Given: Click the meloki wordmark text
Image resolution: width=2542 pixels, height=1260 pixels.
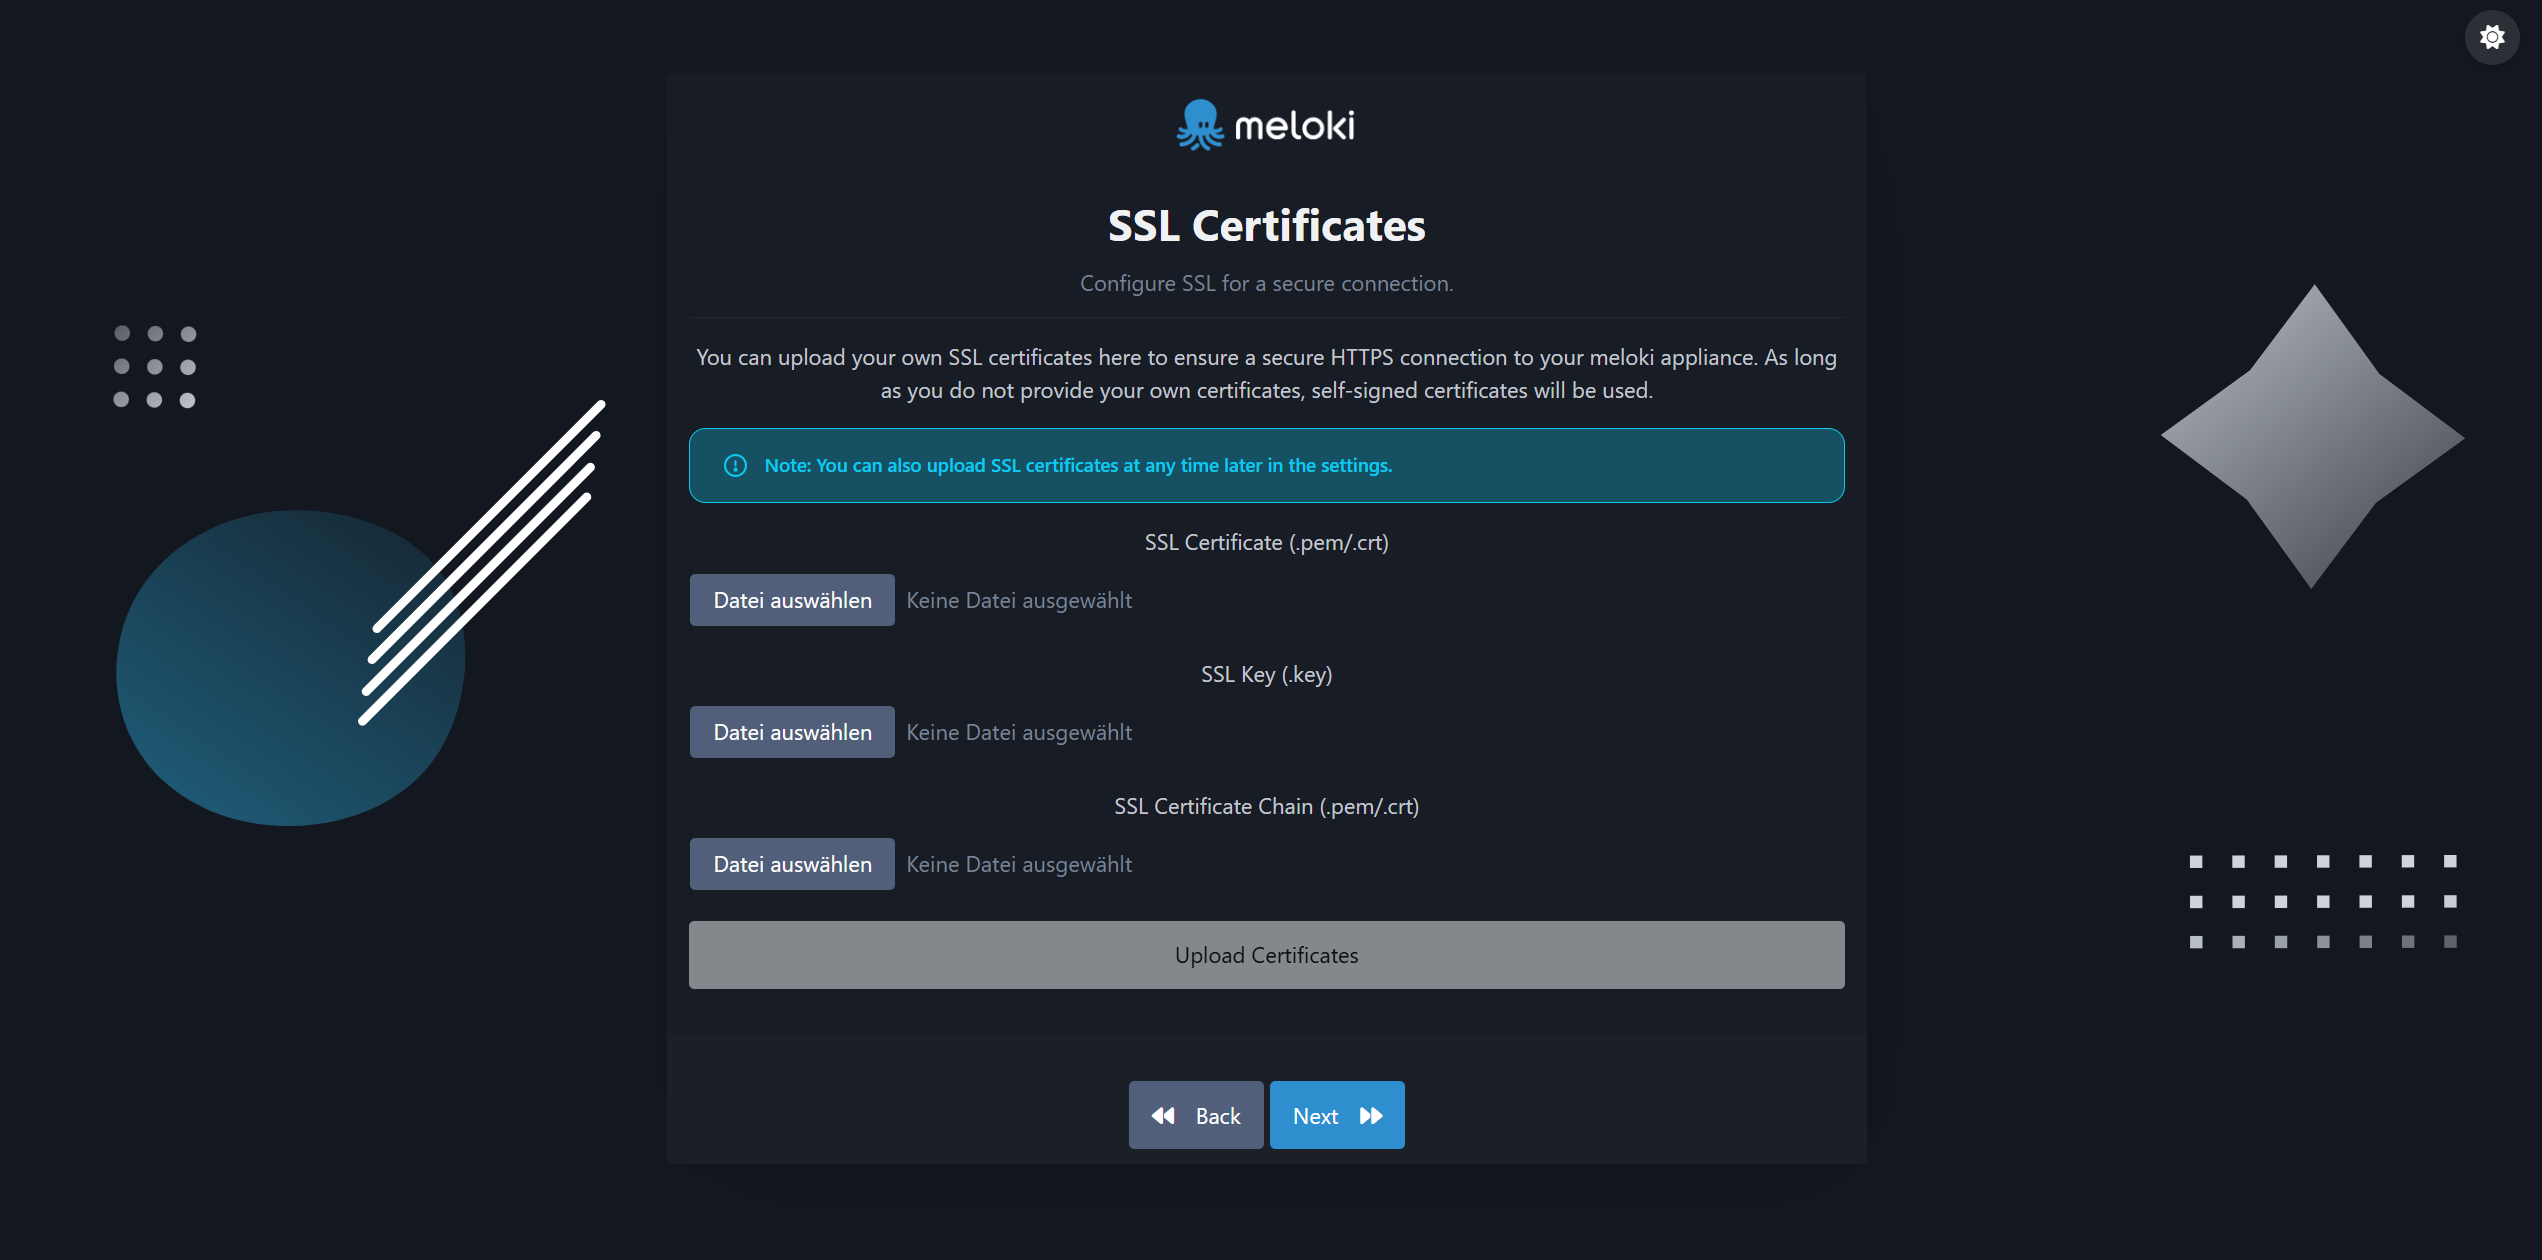Looking at the screenshot, I should (1294, 126).
